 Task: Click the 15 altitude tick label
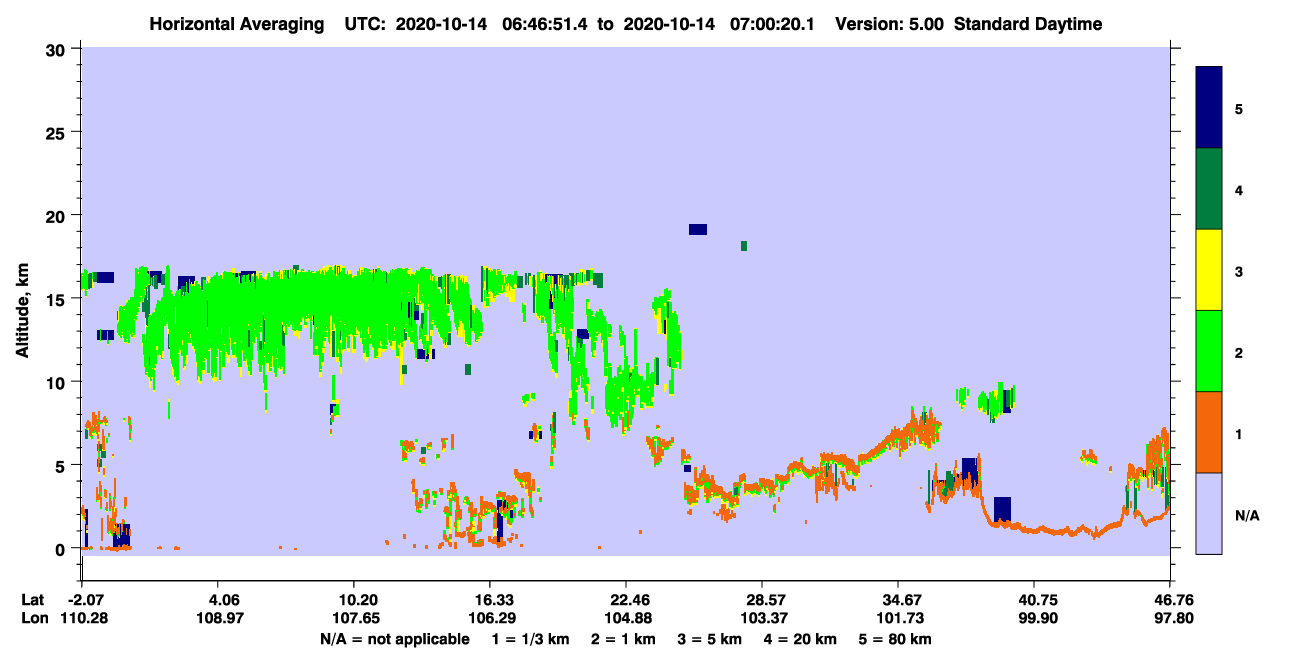(58, 298)
